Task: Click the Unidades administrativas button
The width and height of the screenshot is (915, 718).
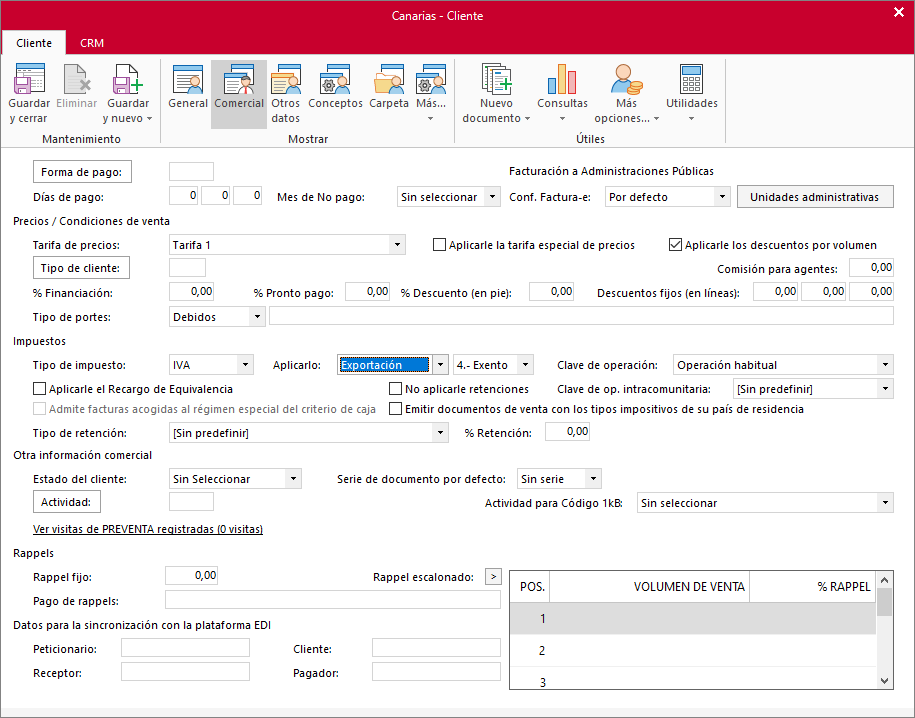Action: pos(815,197)
